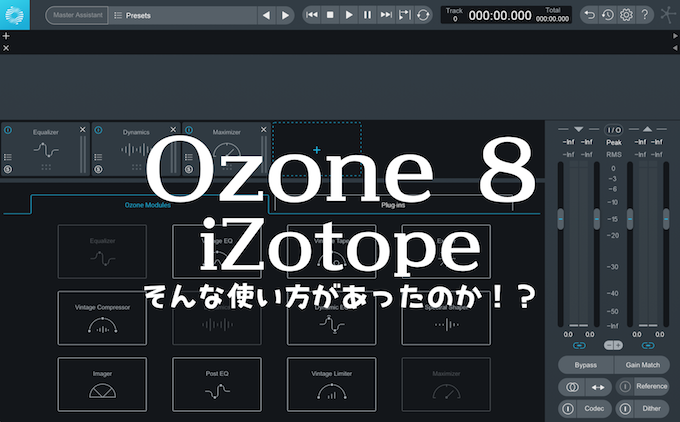The image size is (680, 422).
Task: Solo the Equalizer module
Action: pos(8,169)
